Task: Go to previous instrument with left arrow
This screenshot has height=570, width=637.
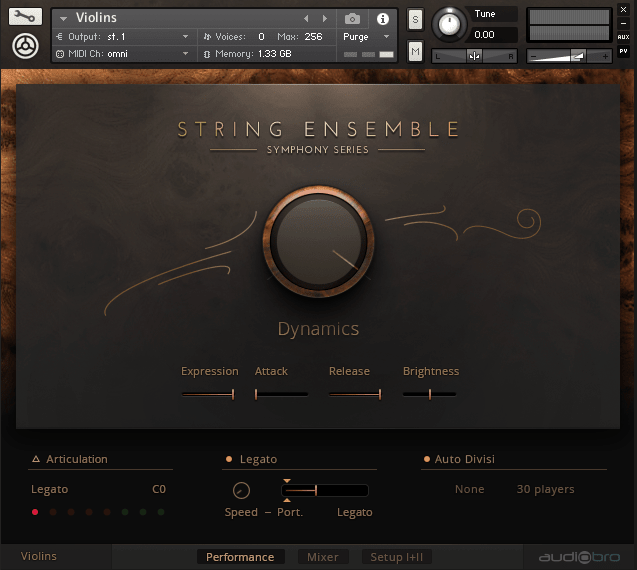Action: [306, 18]
